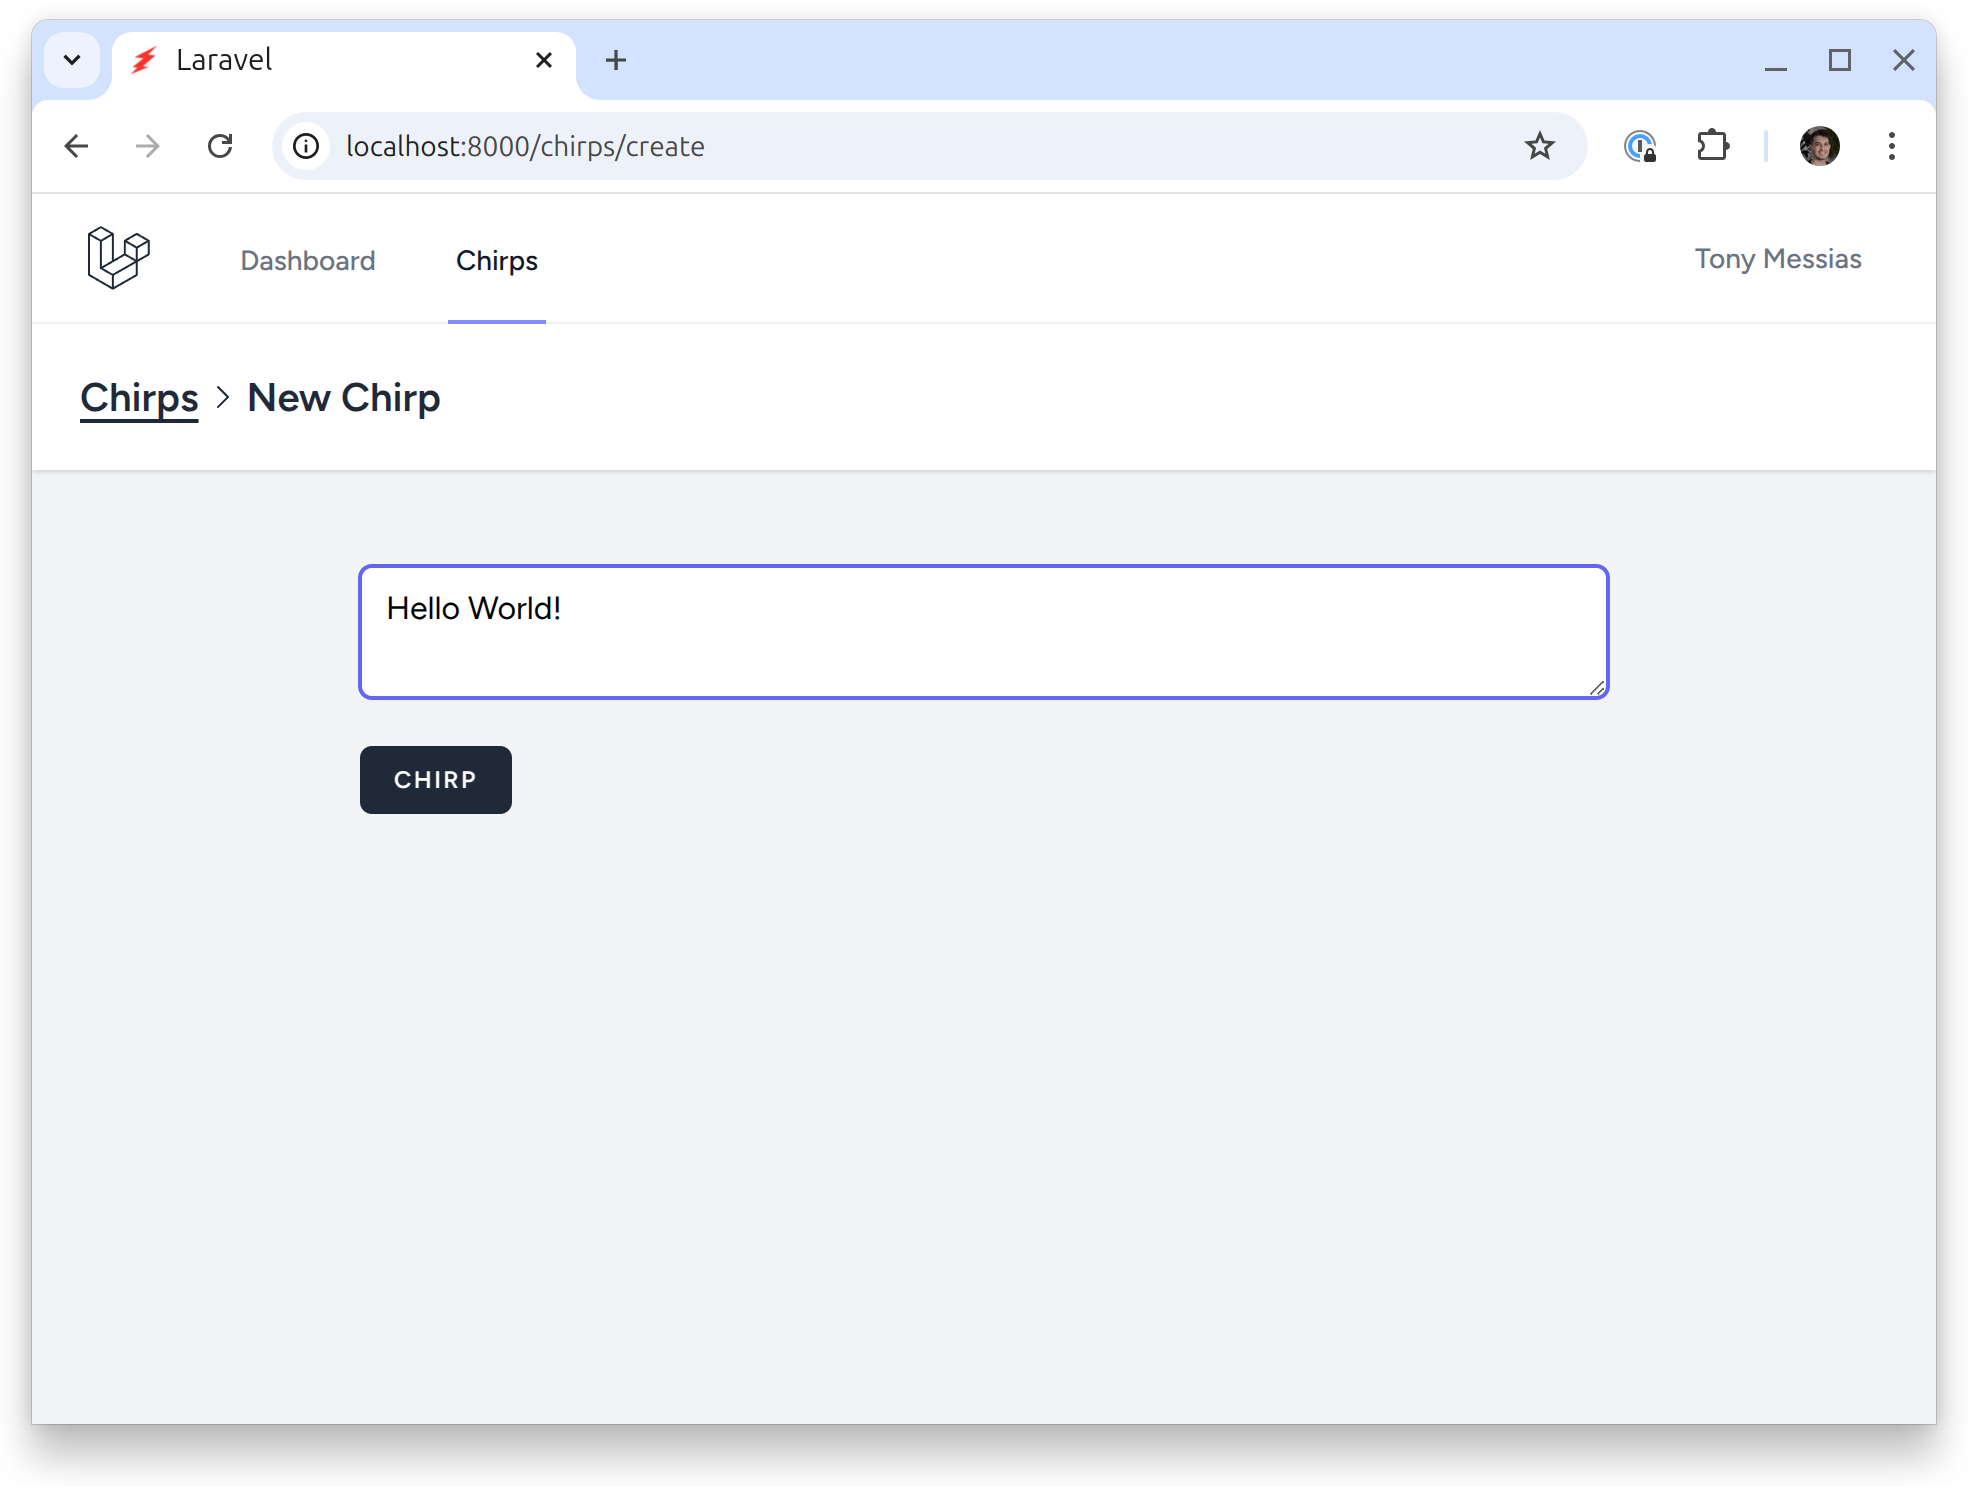Click the Chirps breadcrumb link
The image size is (1968, 1487).
click(x=139, y=397)
